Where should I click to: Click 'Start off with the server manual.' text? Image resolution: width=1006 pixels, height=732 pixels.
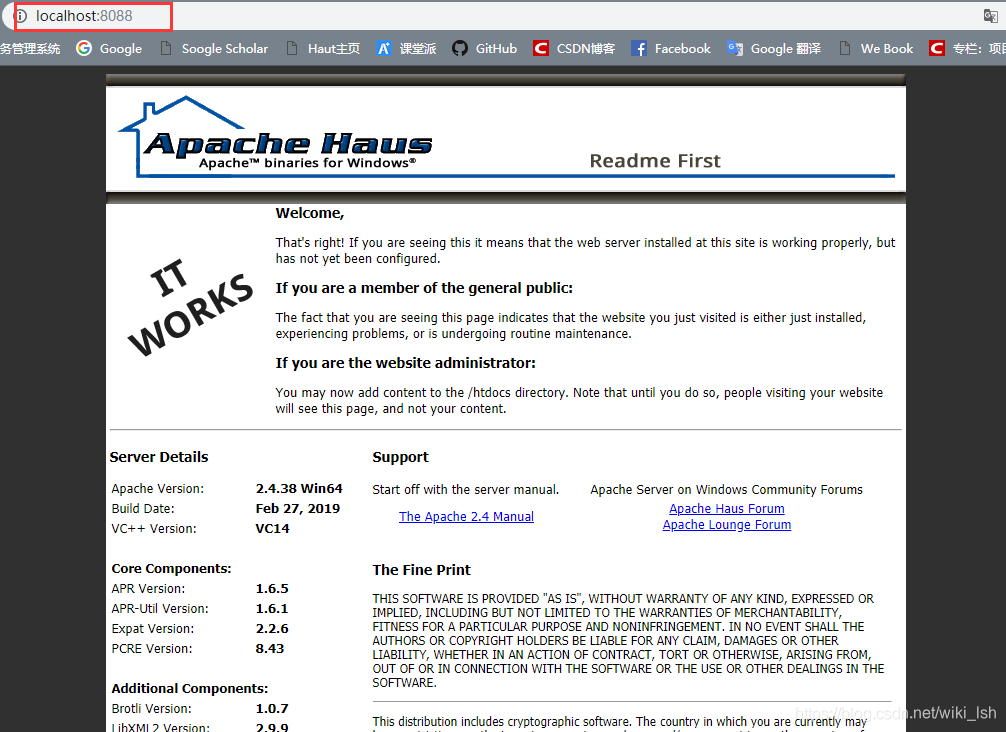tap(466, 489)
